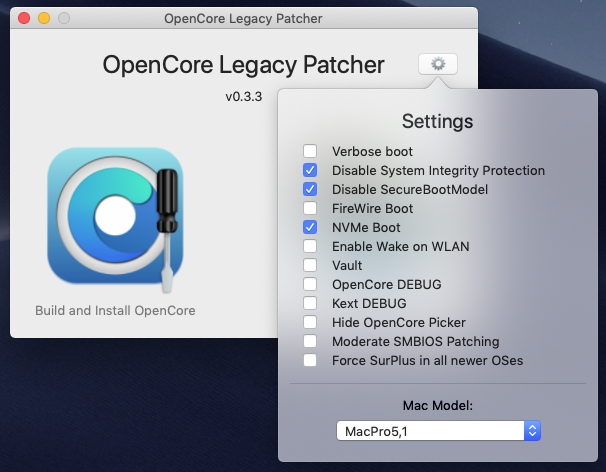Screen dimensions: 606x472
Task: Enable Moderate SMBIOS Patching
Action: [310, 341]
